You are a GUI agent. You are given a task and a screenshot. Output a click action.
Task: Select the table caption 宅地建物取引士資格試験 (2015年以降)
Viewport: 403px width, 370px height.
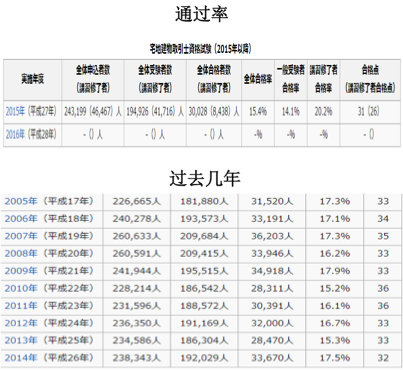point(200,49)
